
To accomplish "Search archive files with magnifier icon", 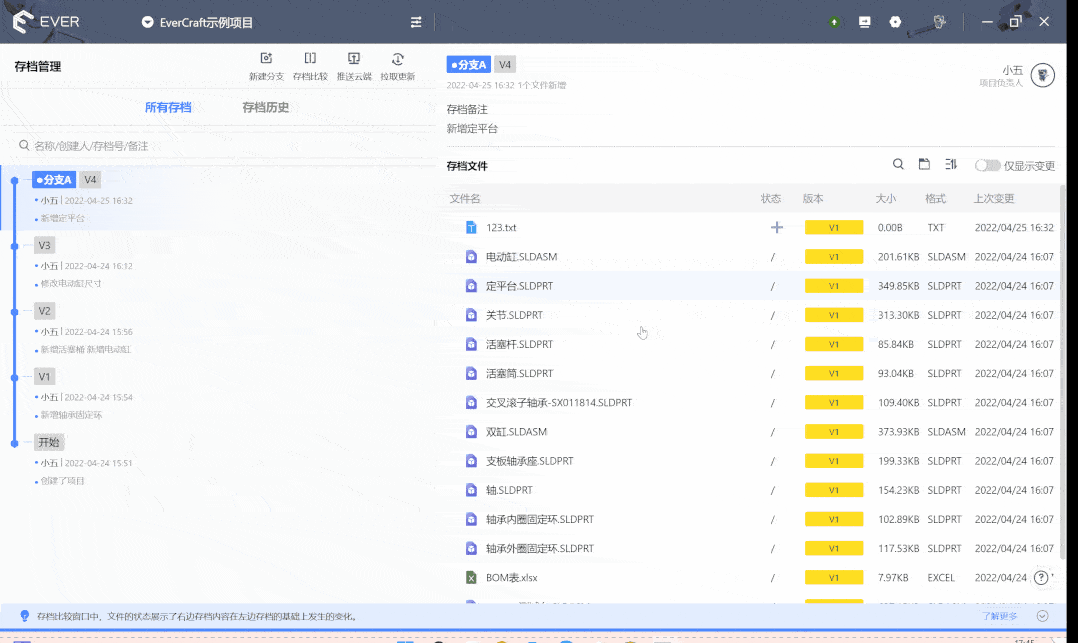I will 898,164.
